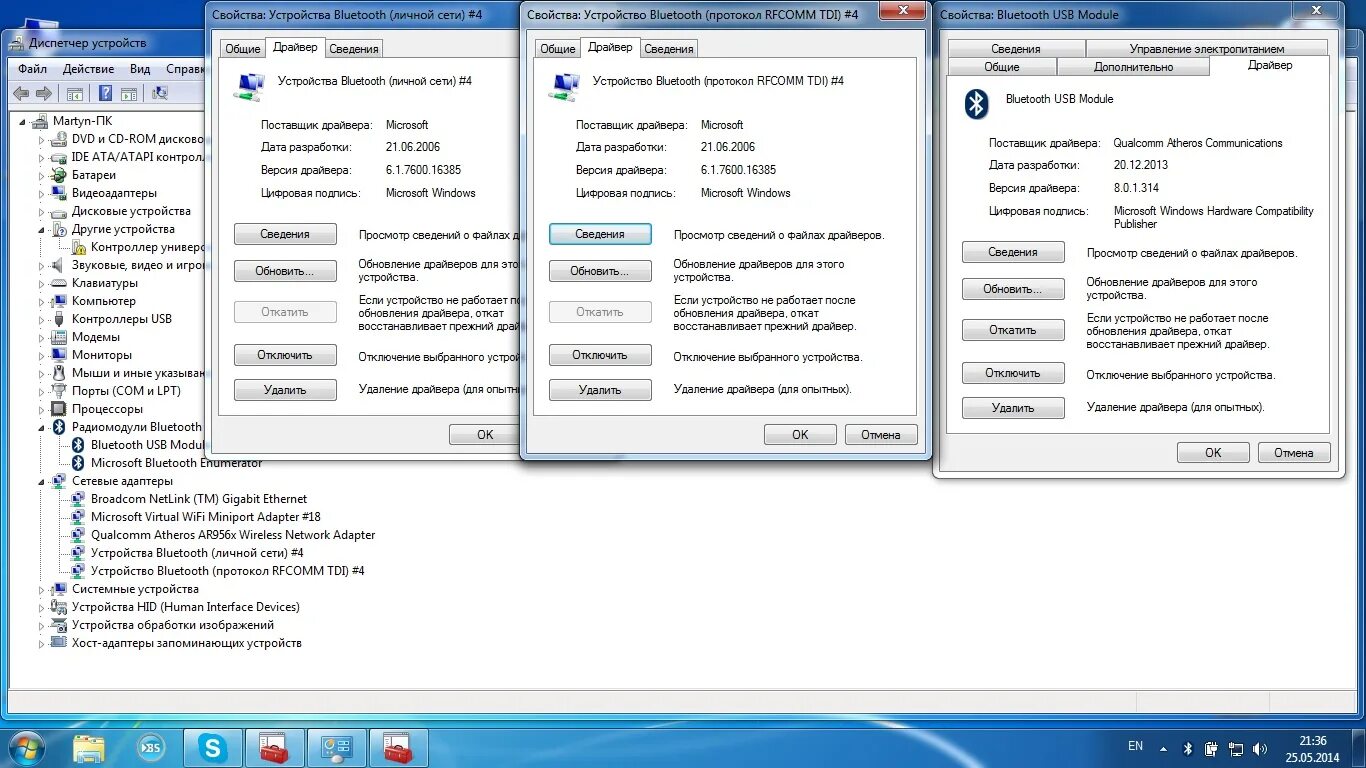Screen dimensions: 1366x768
Task: Click the power/plug battery icon in the tray
Action: pos(1211,747)
